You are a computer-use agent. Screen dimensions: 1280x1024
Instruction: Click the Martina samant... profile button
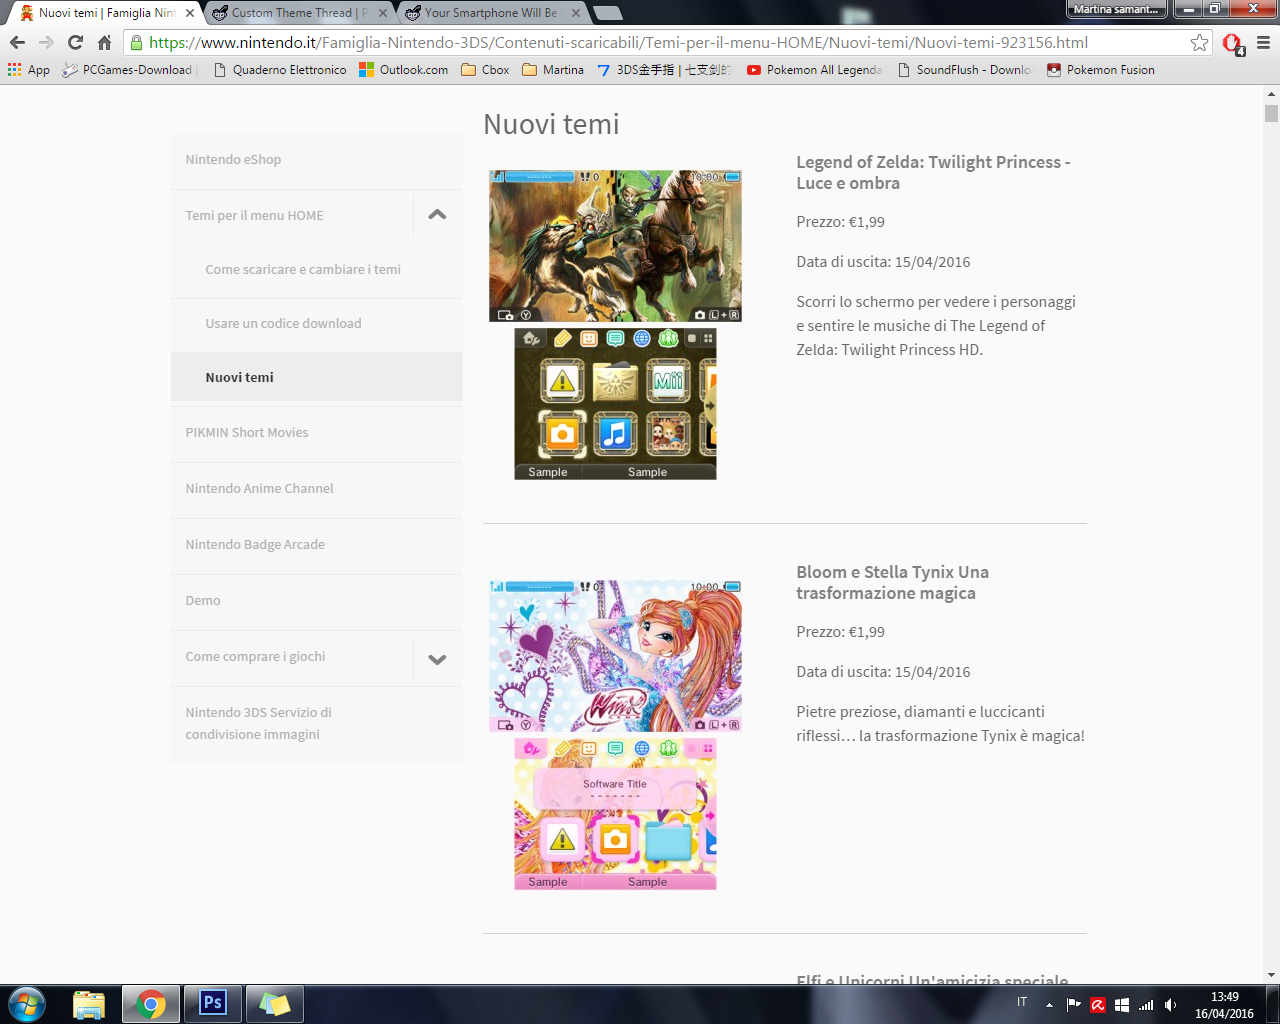(1116, 9)
